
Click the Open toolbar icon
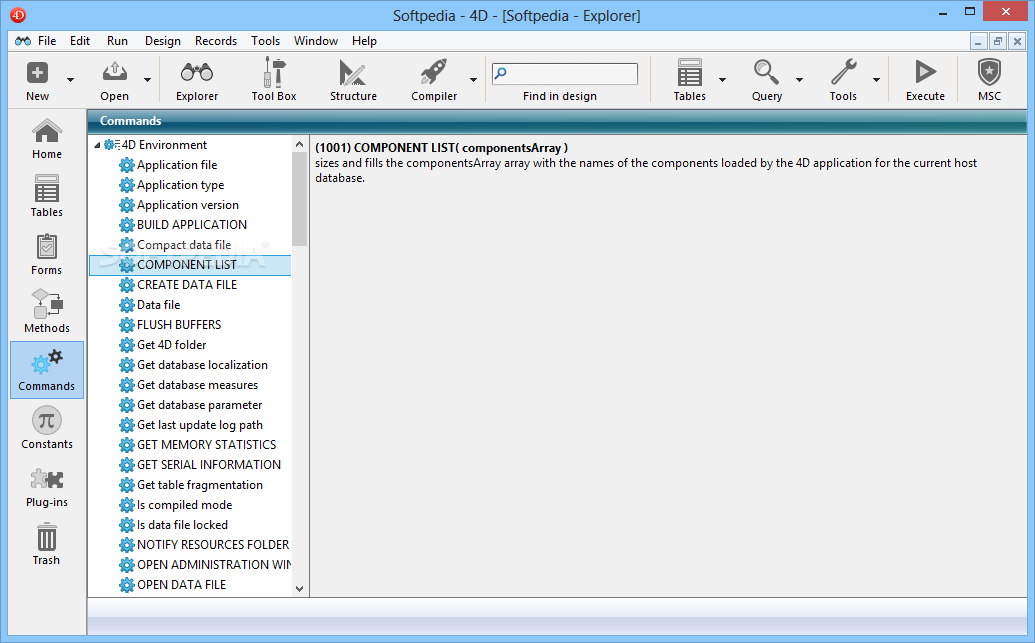coord(114,72)
